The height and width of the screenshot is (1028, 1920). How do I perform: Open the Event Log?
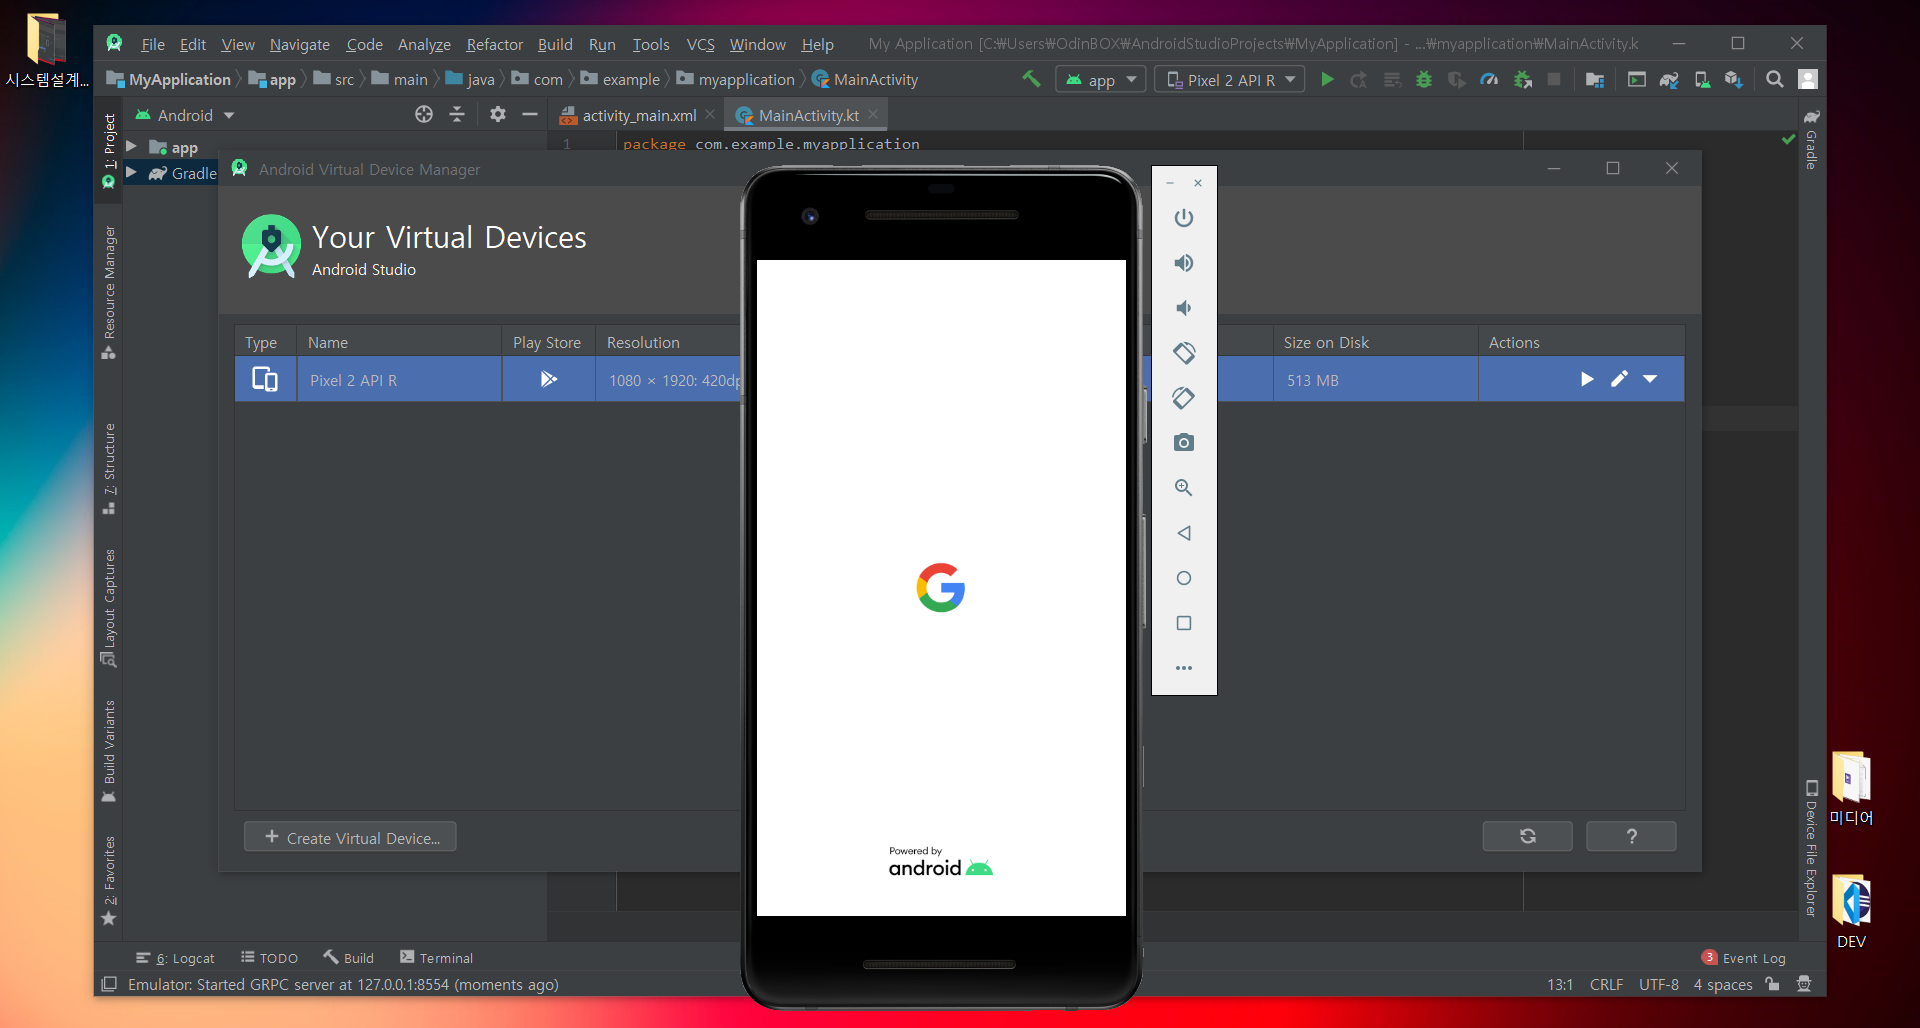click(x=1744, y=958)
